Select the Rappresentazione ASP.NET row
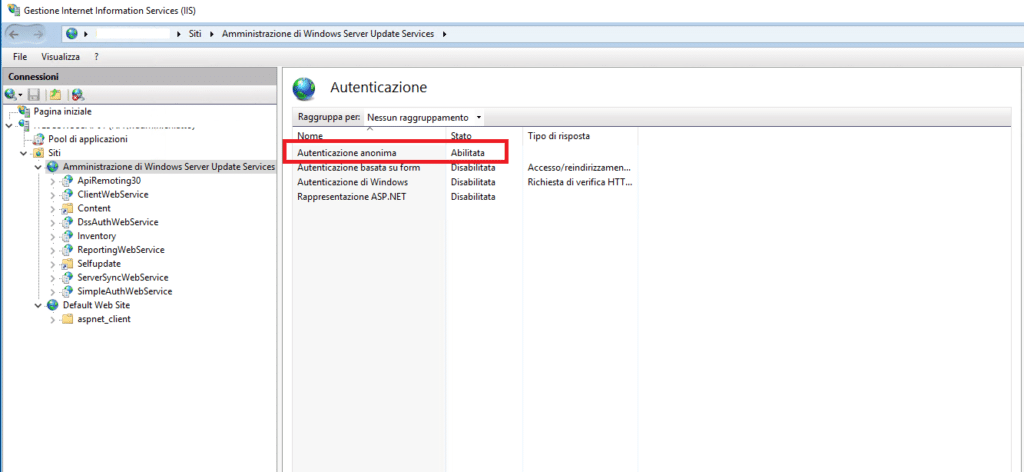1024x472 pixels. [x=464, y=197]
